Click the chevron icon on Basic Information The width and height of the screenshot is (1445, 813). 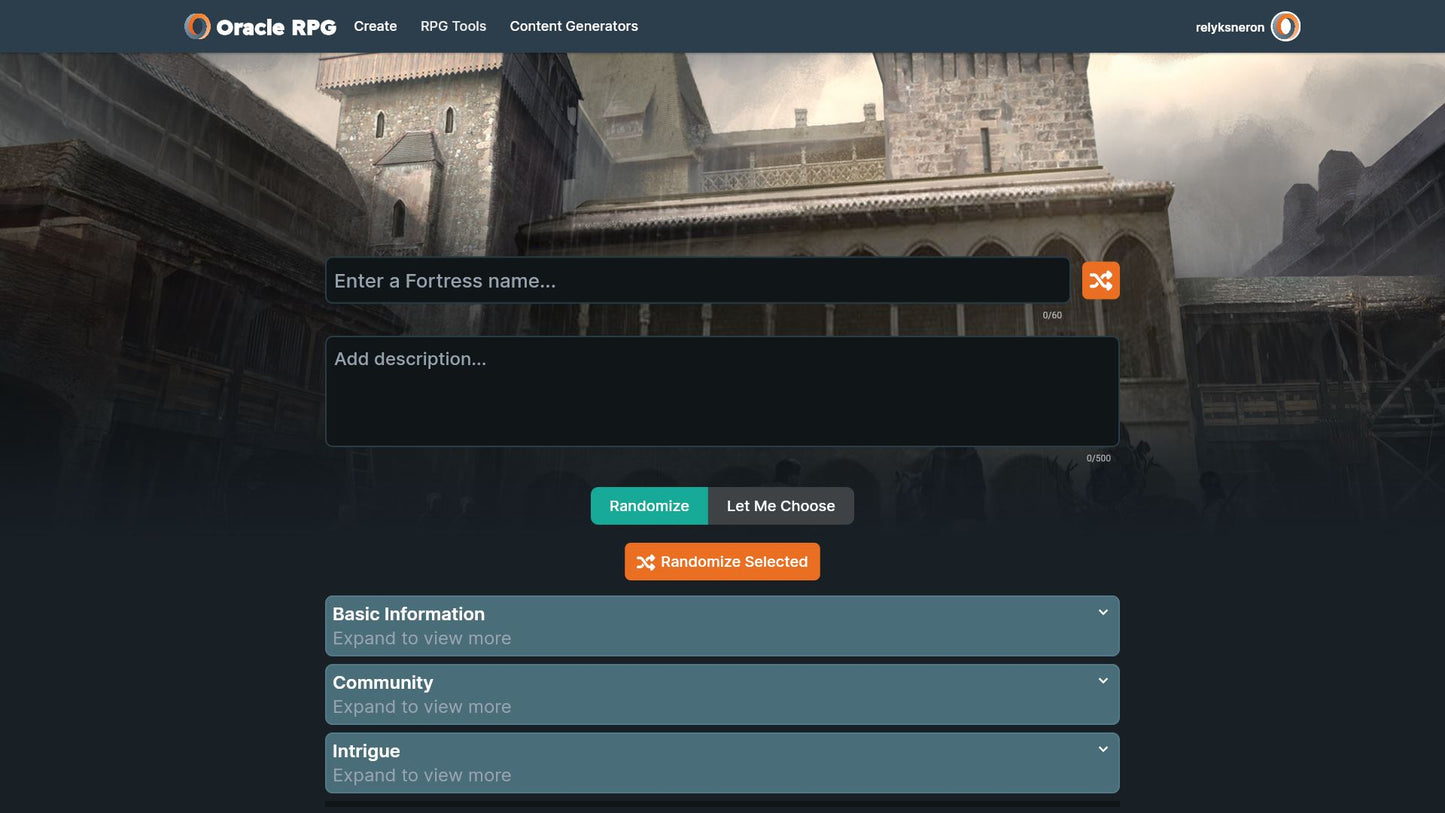[x=1103, y=613]
